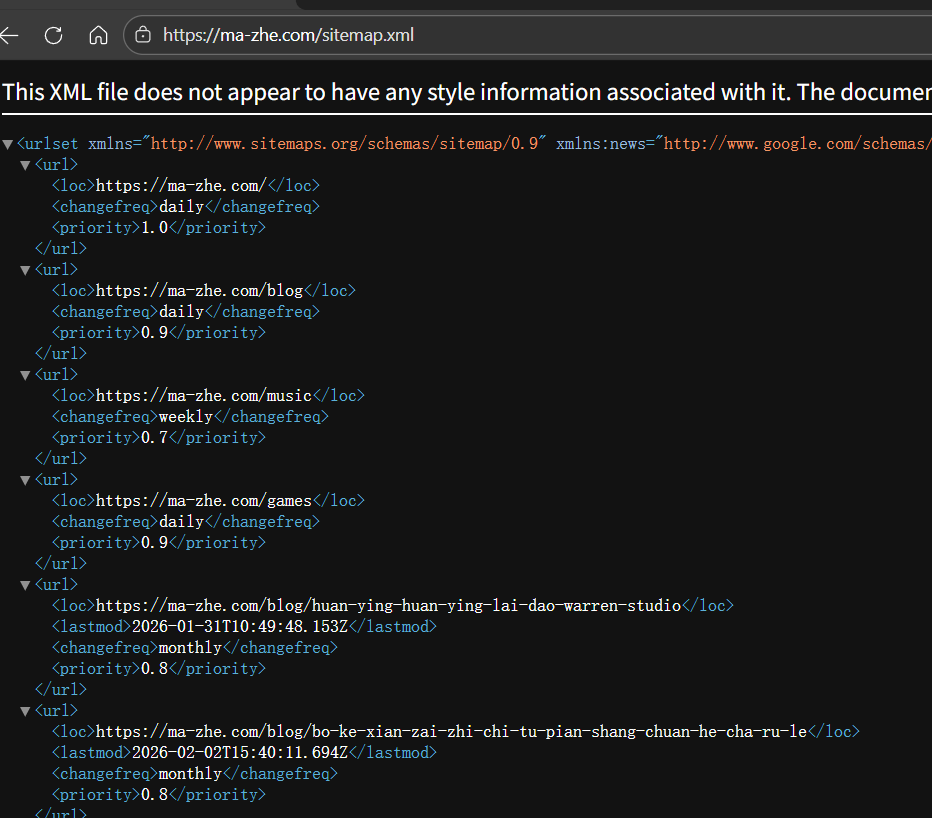This screenshot has width=932, height=818.
Task: Click the 'weekly' changefreq value
Action: [186, 417]
